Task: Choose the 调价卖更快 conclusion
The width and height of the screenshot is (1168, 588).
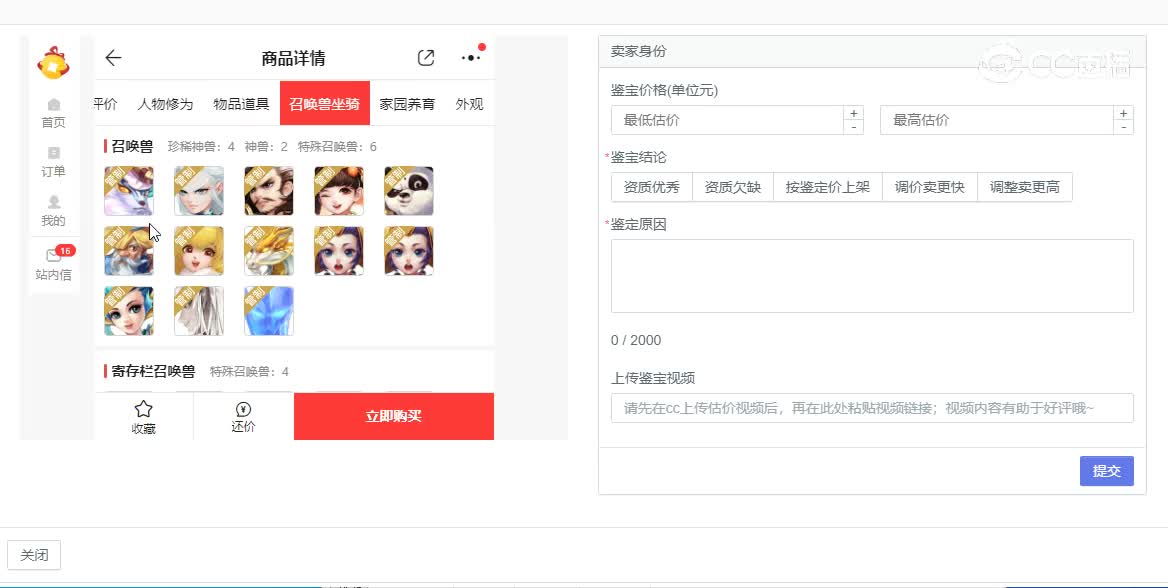Action: pyautogui.click(x=930, y=187)
